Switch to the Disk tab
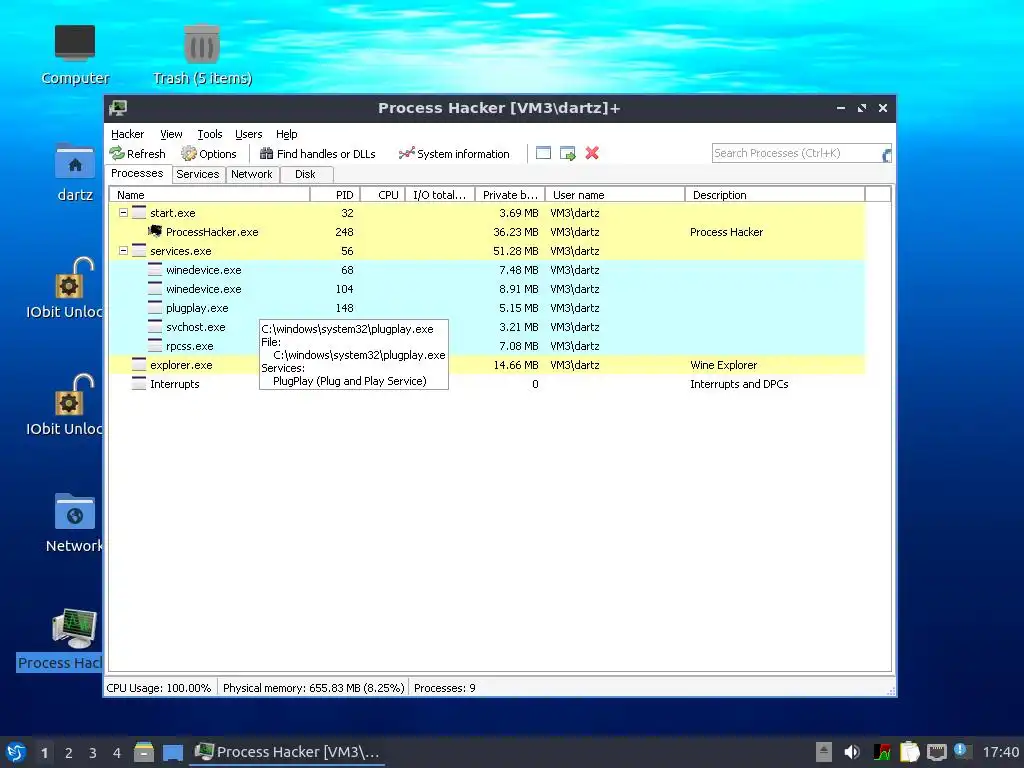1024x768 pixels. click(x=306, y=174)
